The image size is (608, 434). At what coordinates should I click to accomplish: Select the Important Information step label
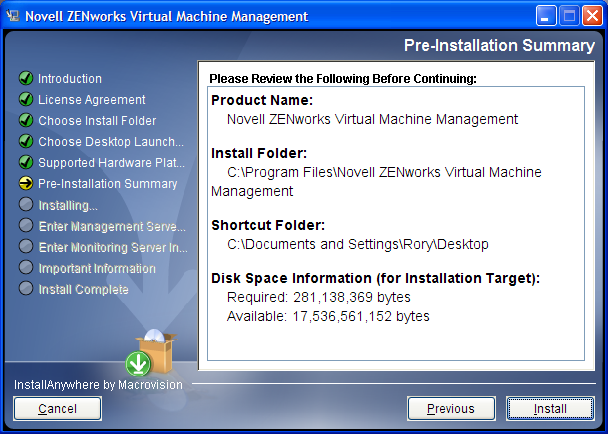97,268
